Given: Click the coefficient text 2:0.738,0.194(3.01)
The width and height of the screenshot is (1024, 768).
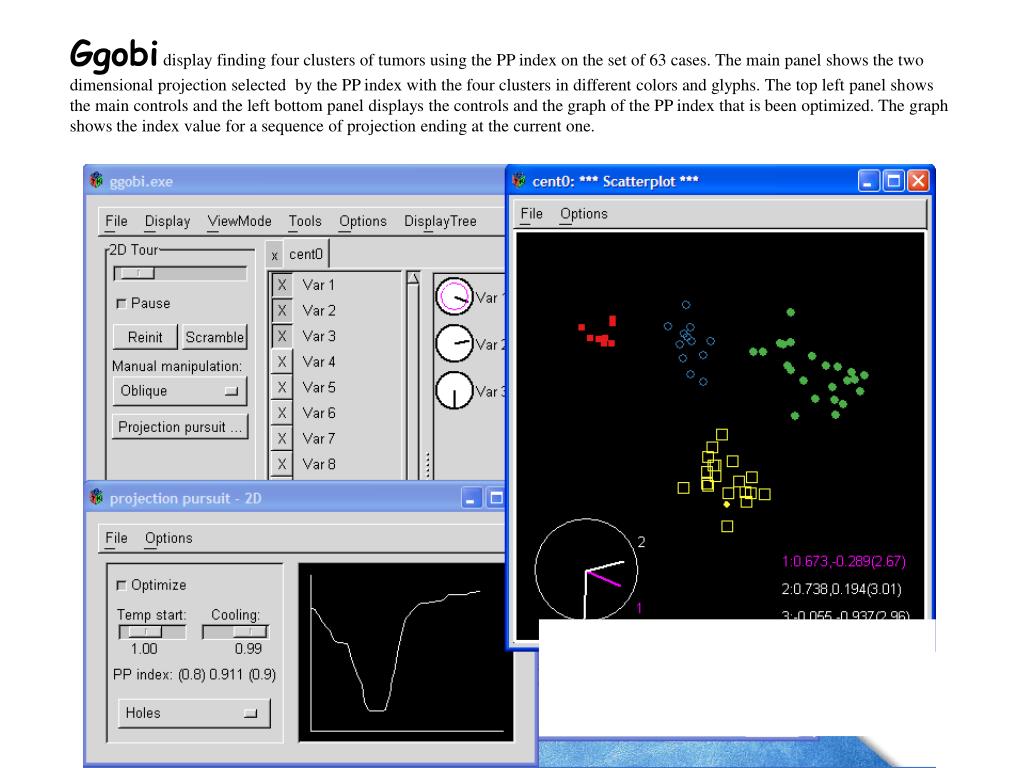Looking at the screenshot, I should 841,589.
